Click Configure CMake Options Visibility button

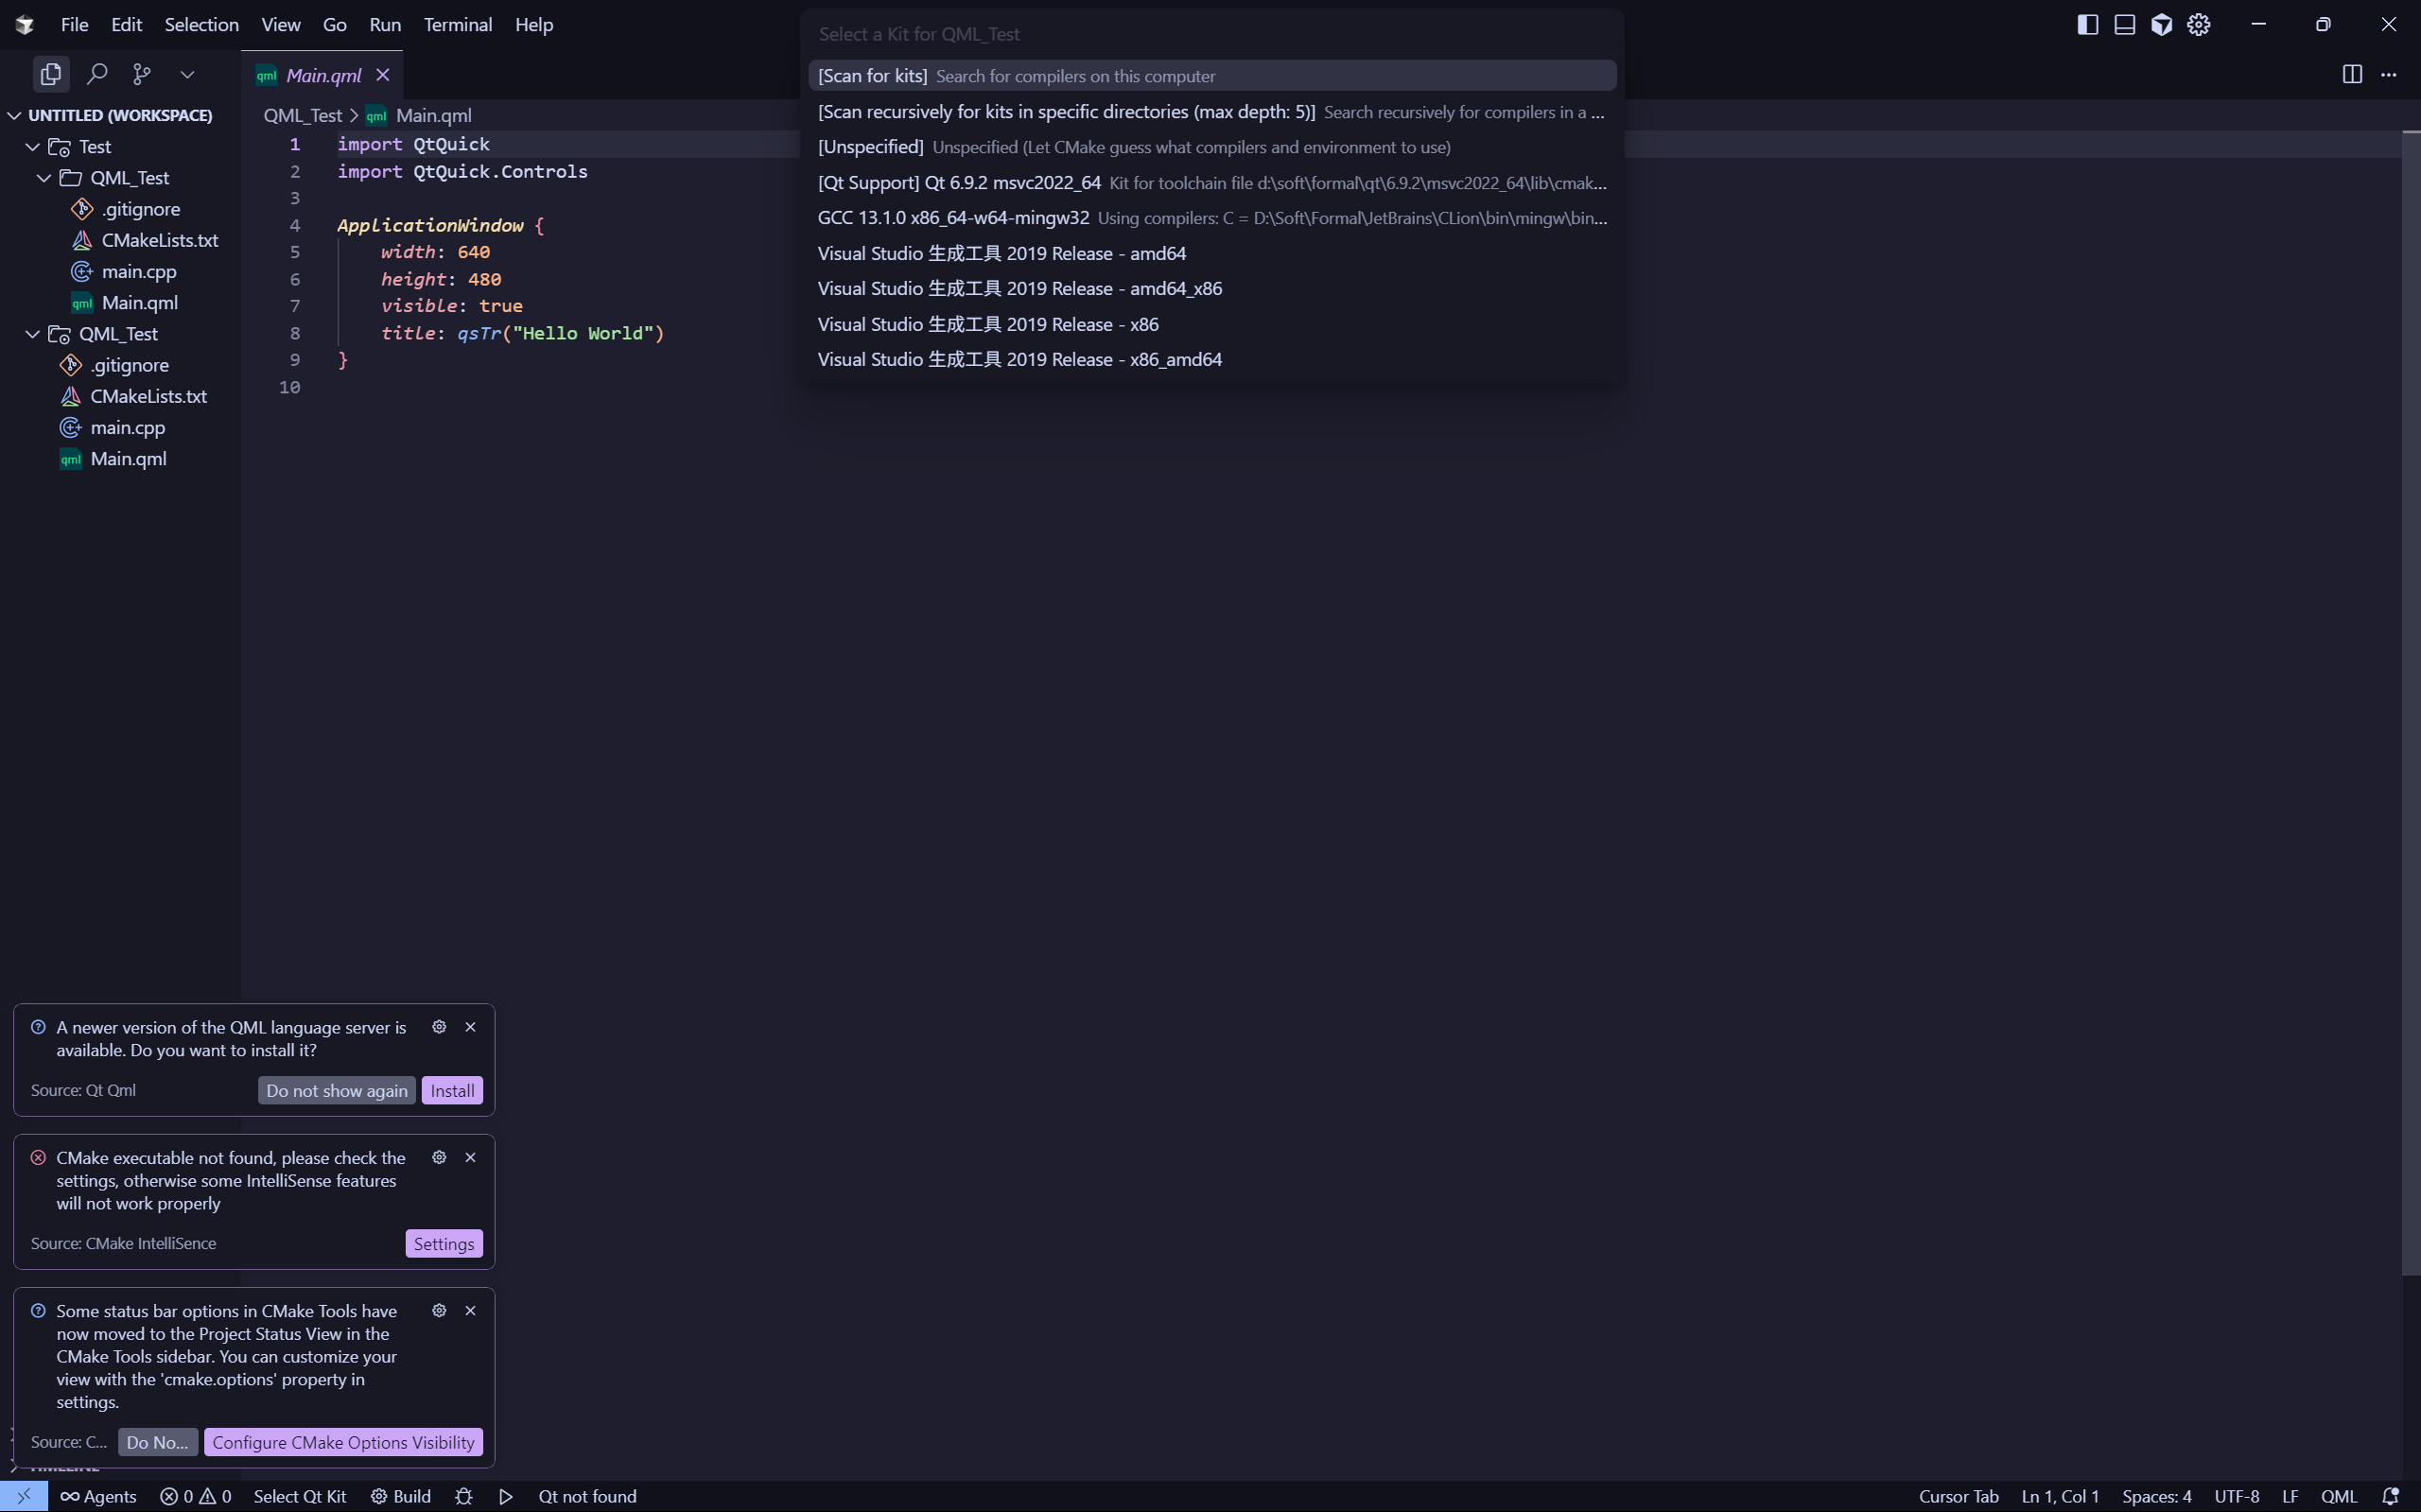click(343, 1441)
